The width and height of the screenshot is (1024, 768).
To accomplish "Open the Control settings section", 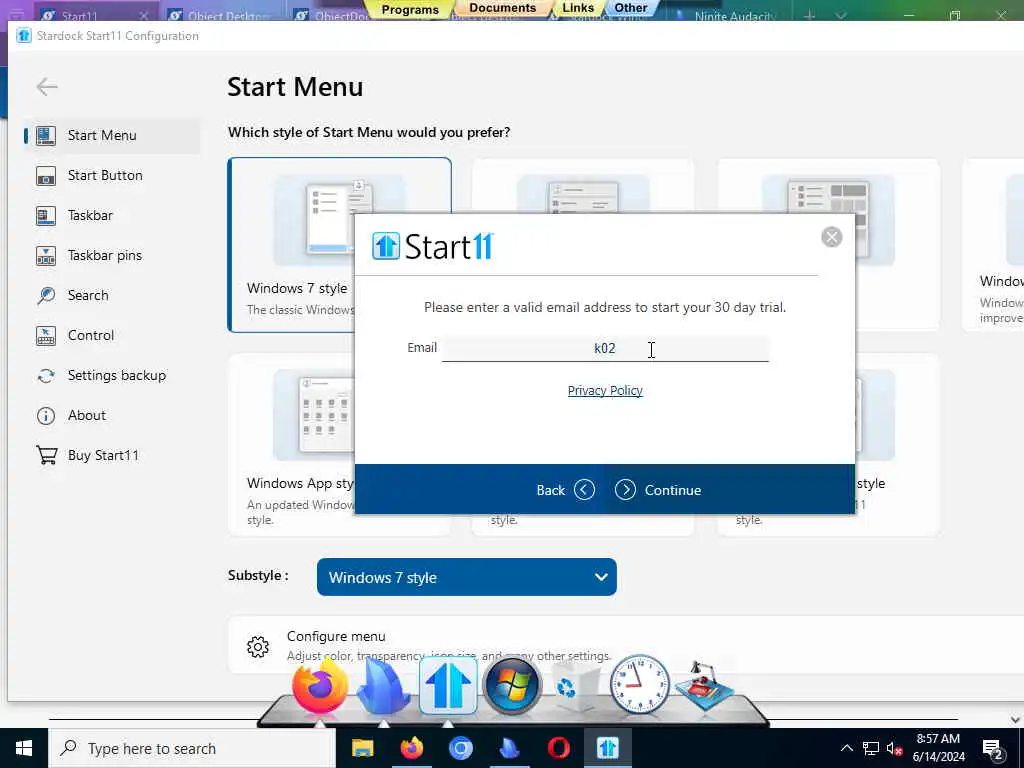I will pyautogui.click(x=112, y=335).
